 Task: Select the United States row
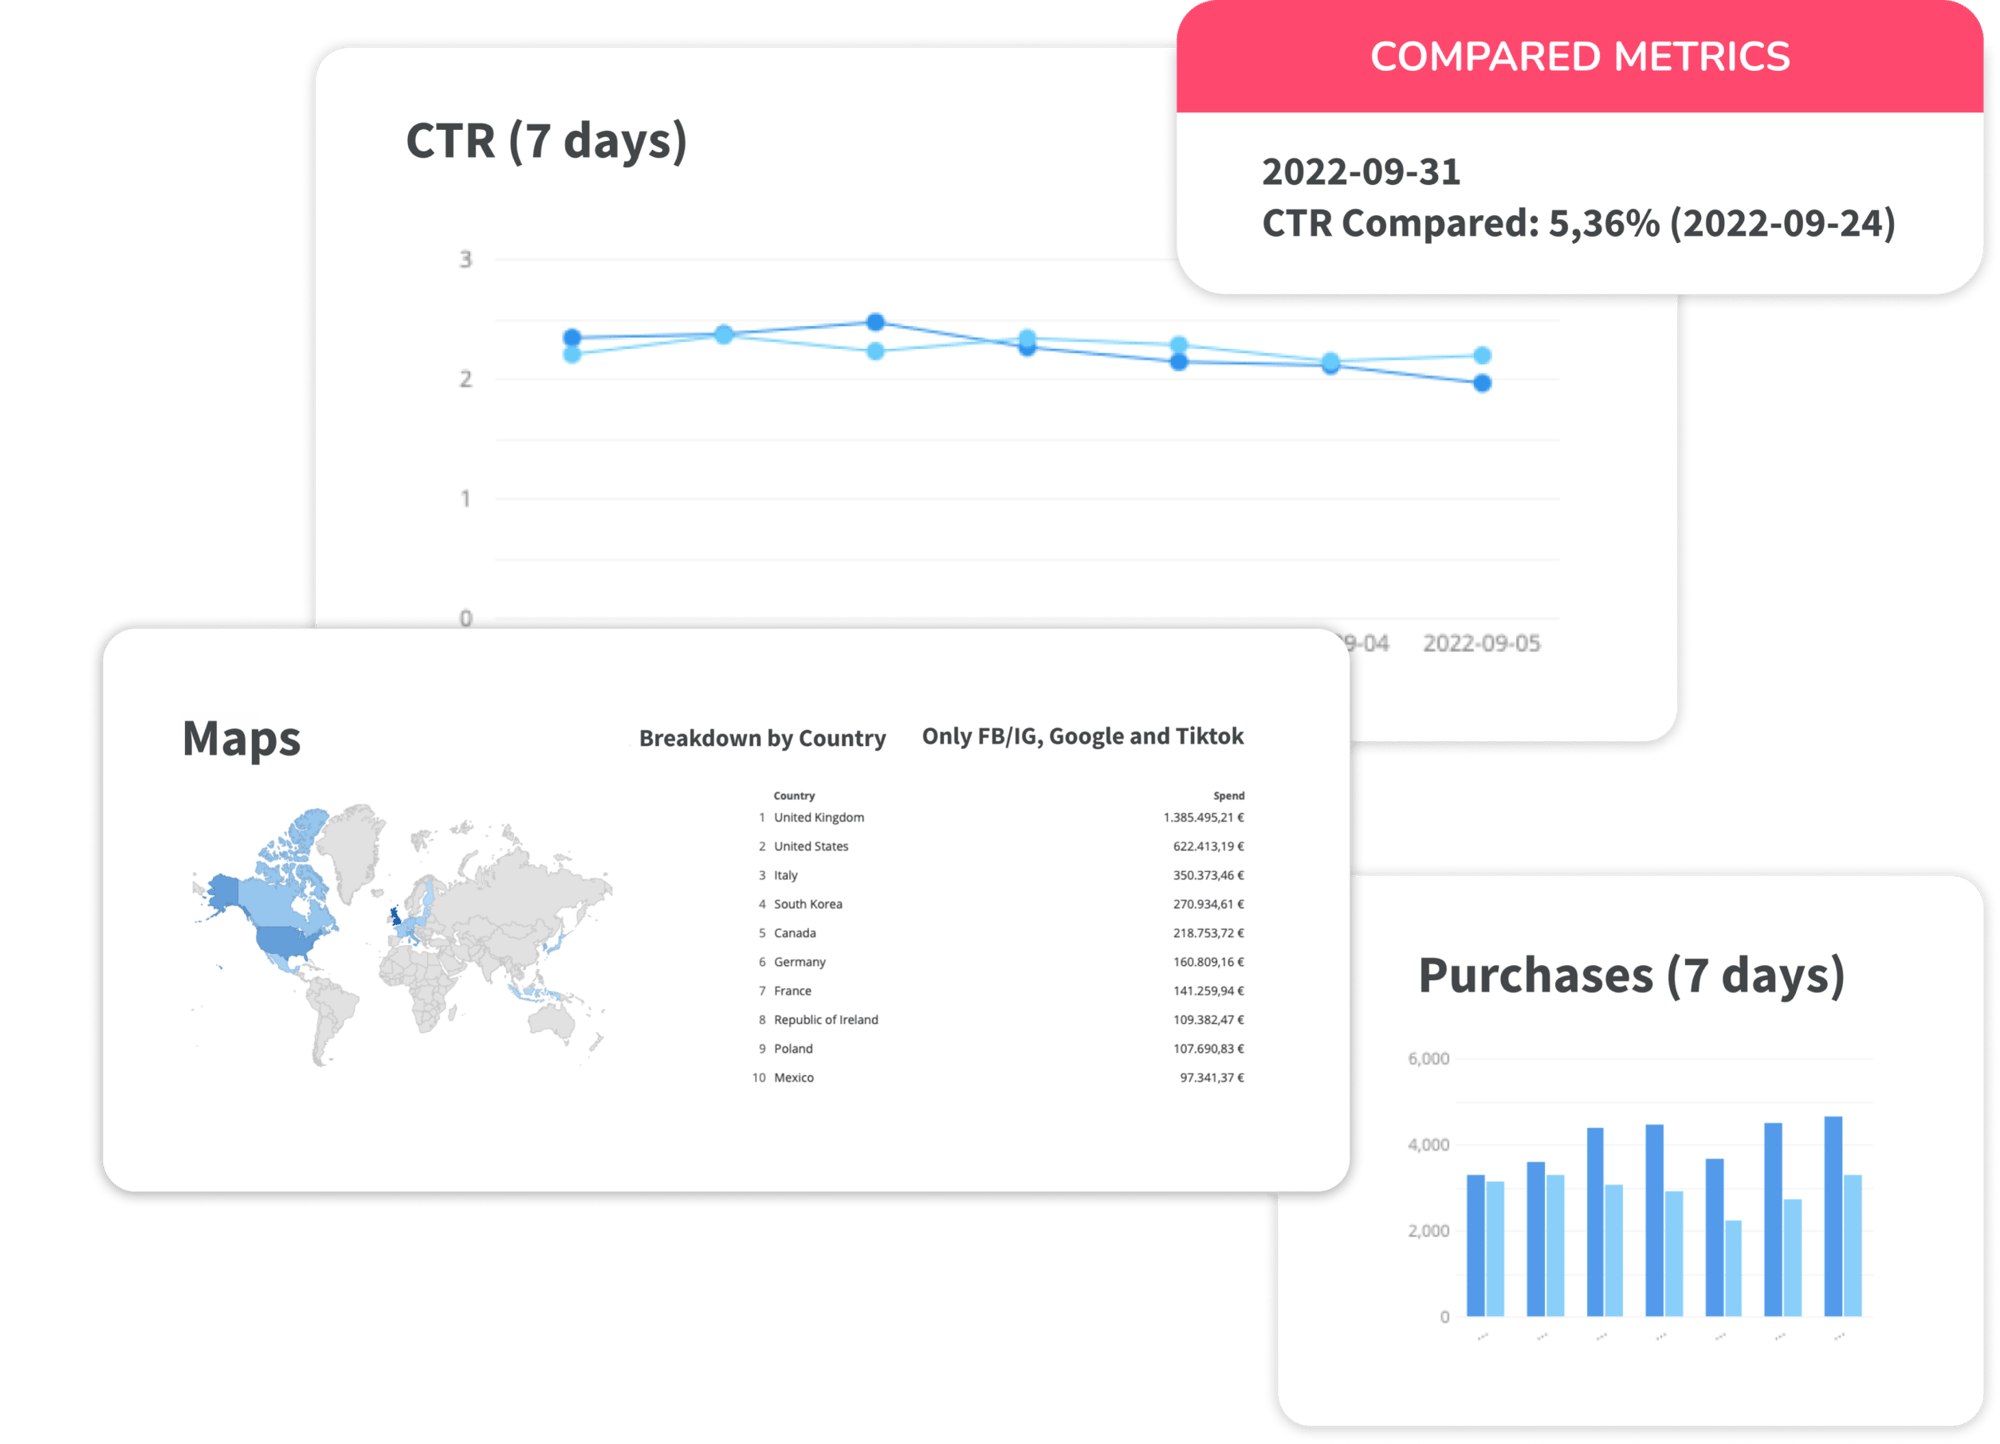[1000, 846]
